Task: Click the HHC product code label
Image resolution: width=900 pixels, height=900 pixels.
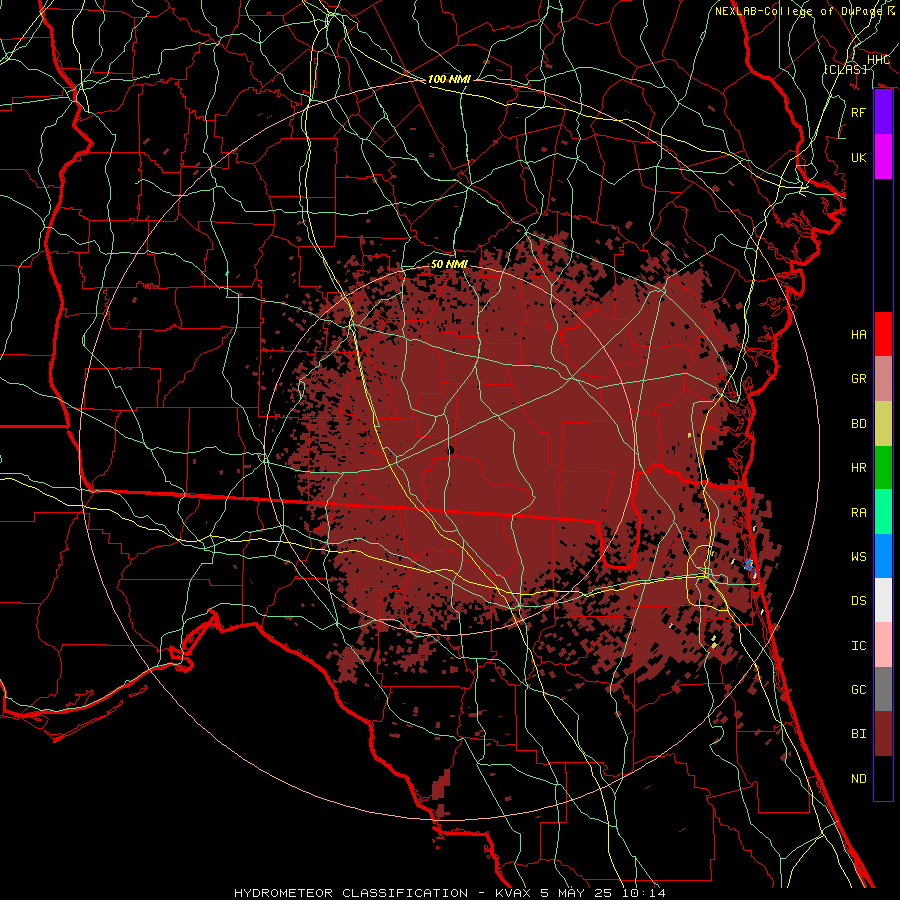Action: tap(878, 60)
